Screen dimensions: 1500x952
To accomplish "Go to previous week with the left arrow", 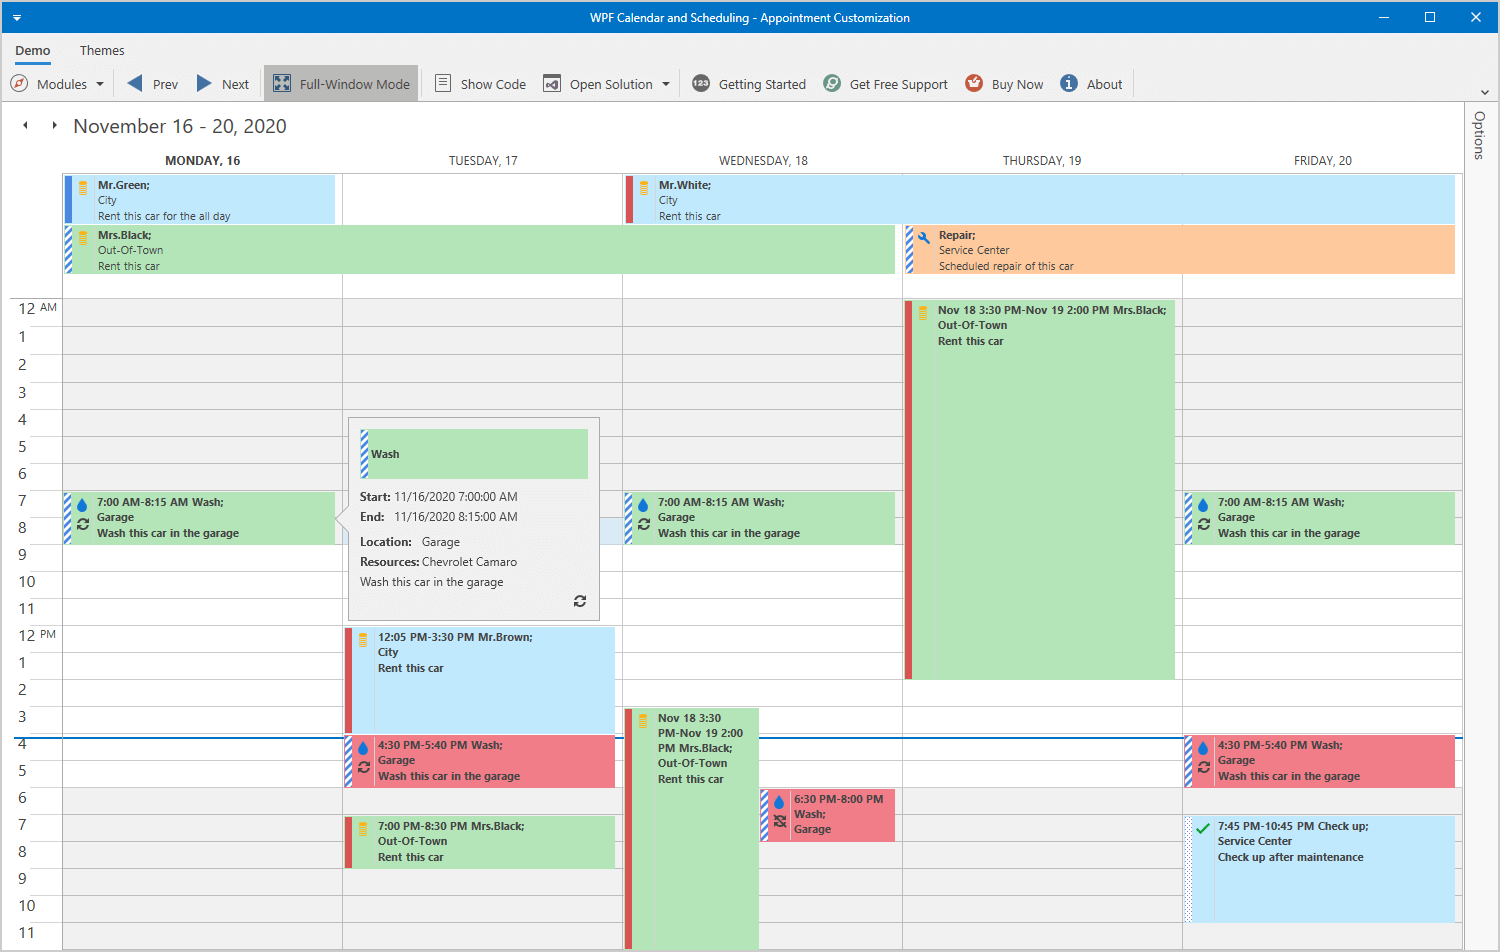I will coord(26,126).
